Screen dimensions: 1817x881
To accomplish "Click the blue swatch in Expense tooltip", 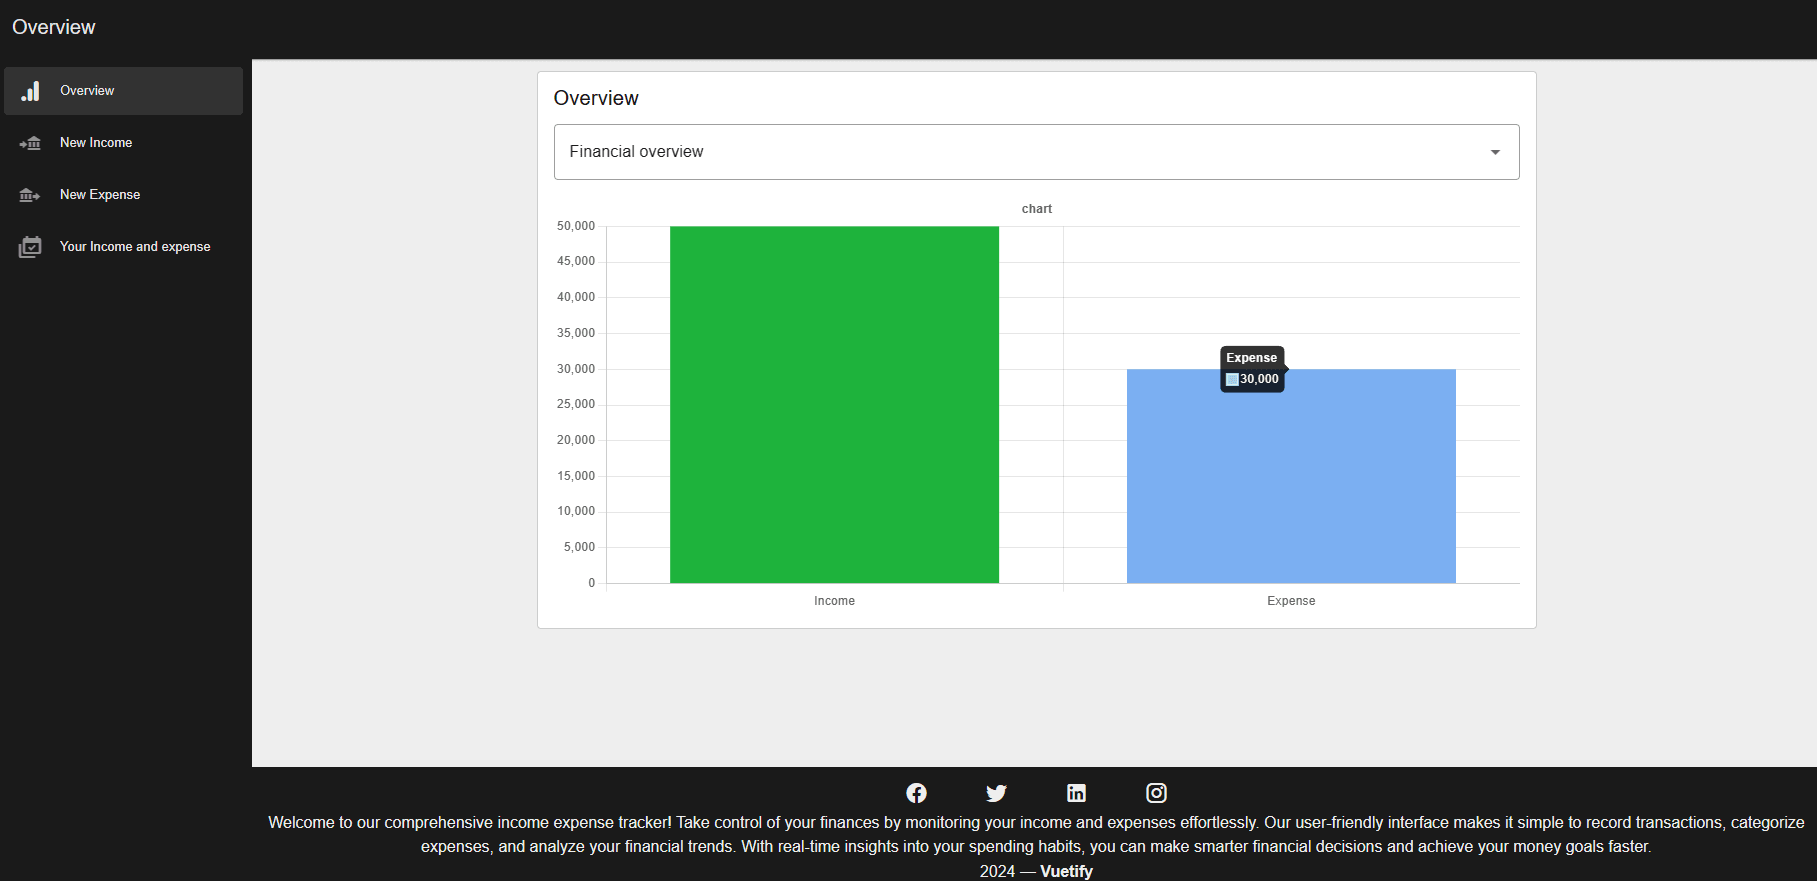I will 1232,379.
